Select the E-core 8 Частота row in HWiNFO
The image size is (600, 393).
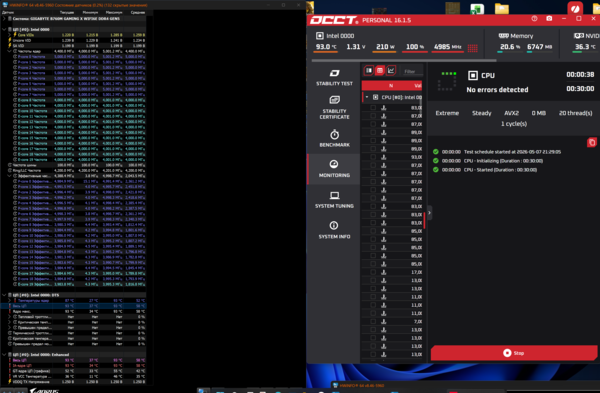(x=79, y=100)
